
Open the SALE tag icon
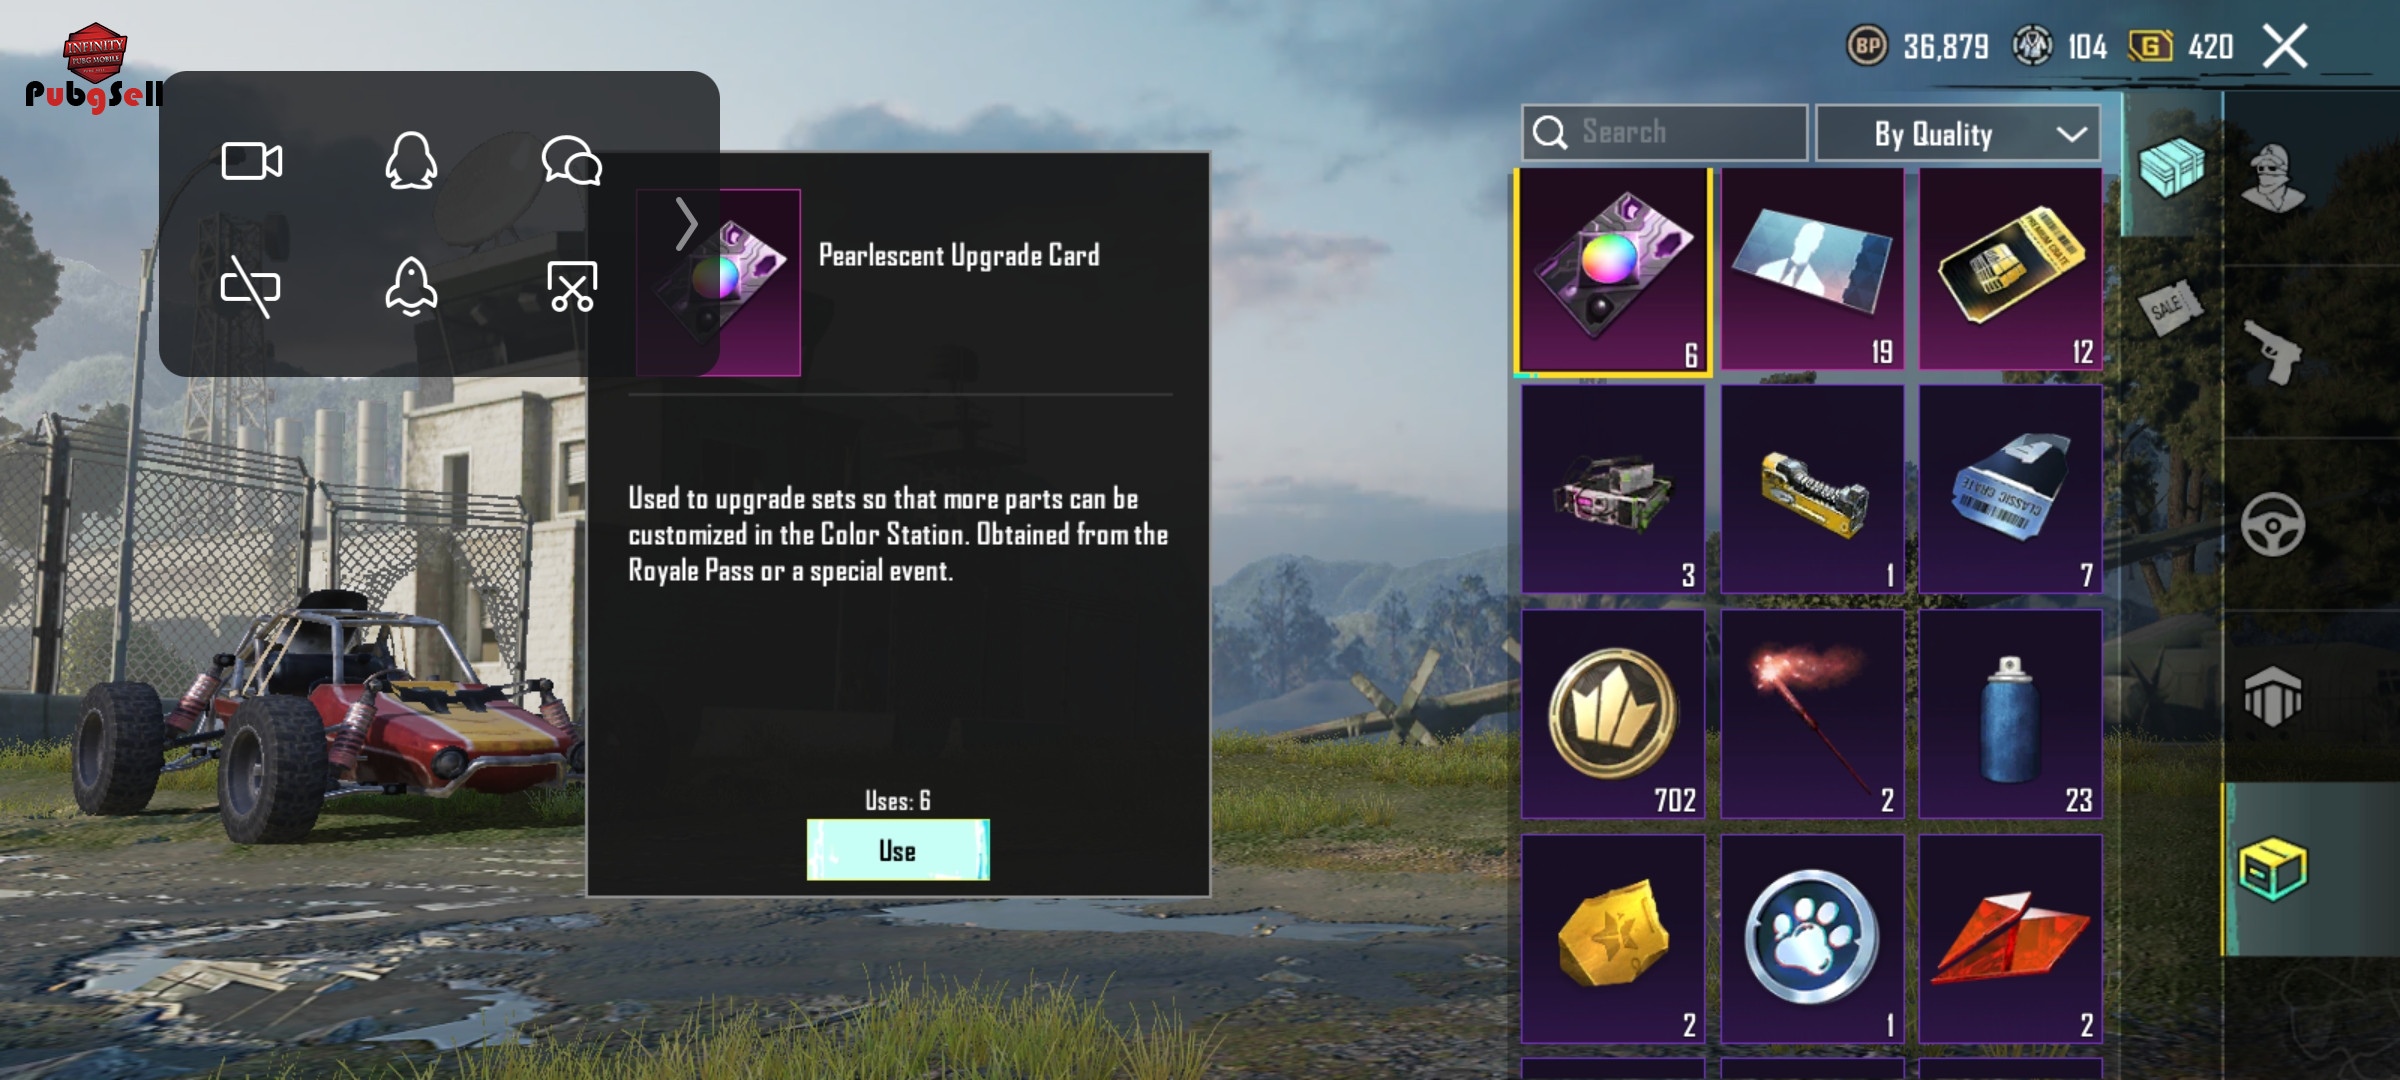(2169, 306)
